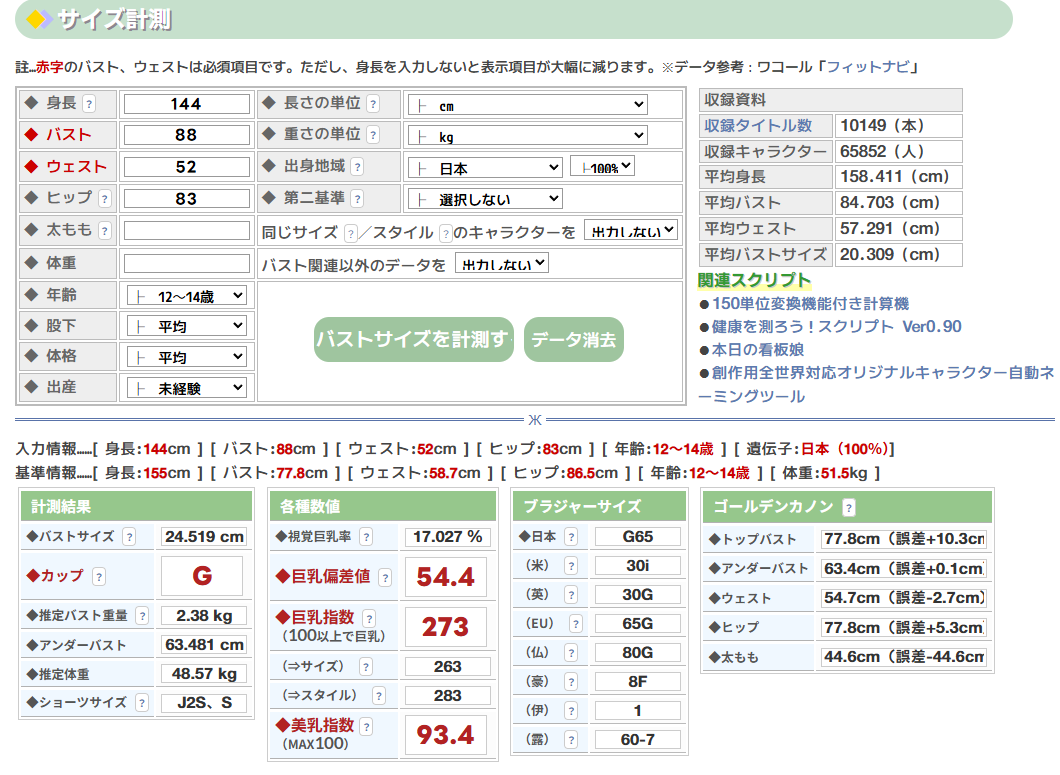Screen dimensions: 1060x775
Task: Click the help icon next to 身長
Action: (89, 104)
